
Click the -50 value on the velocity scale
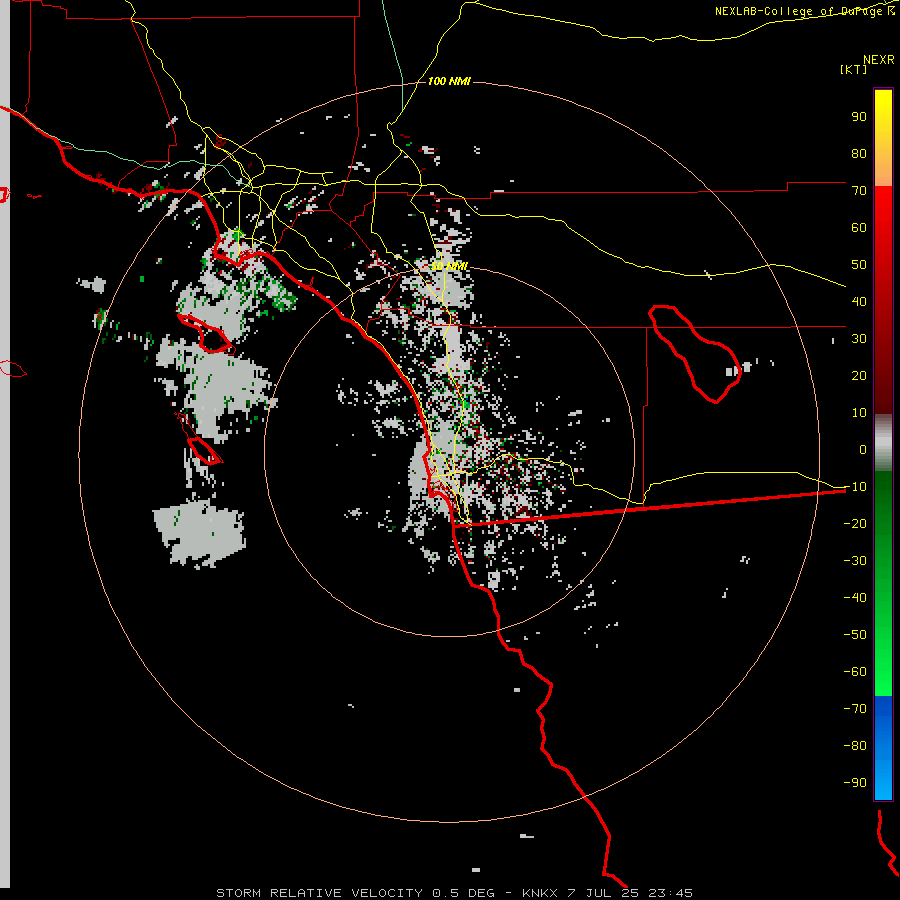click(855, 635)
